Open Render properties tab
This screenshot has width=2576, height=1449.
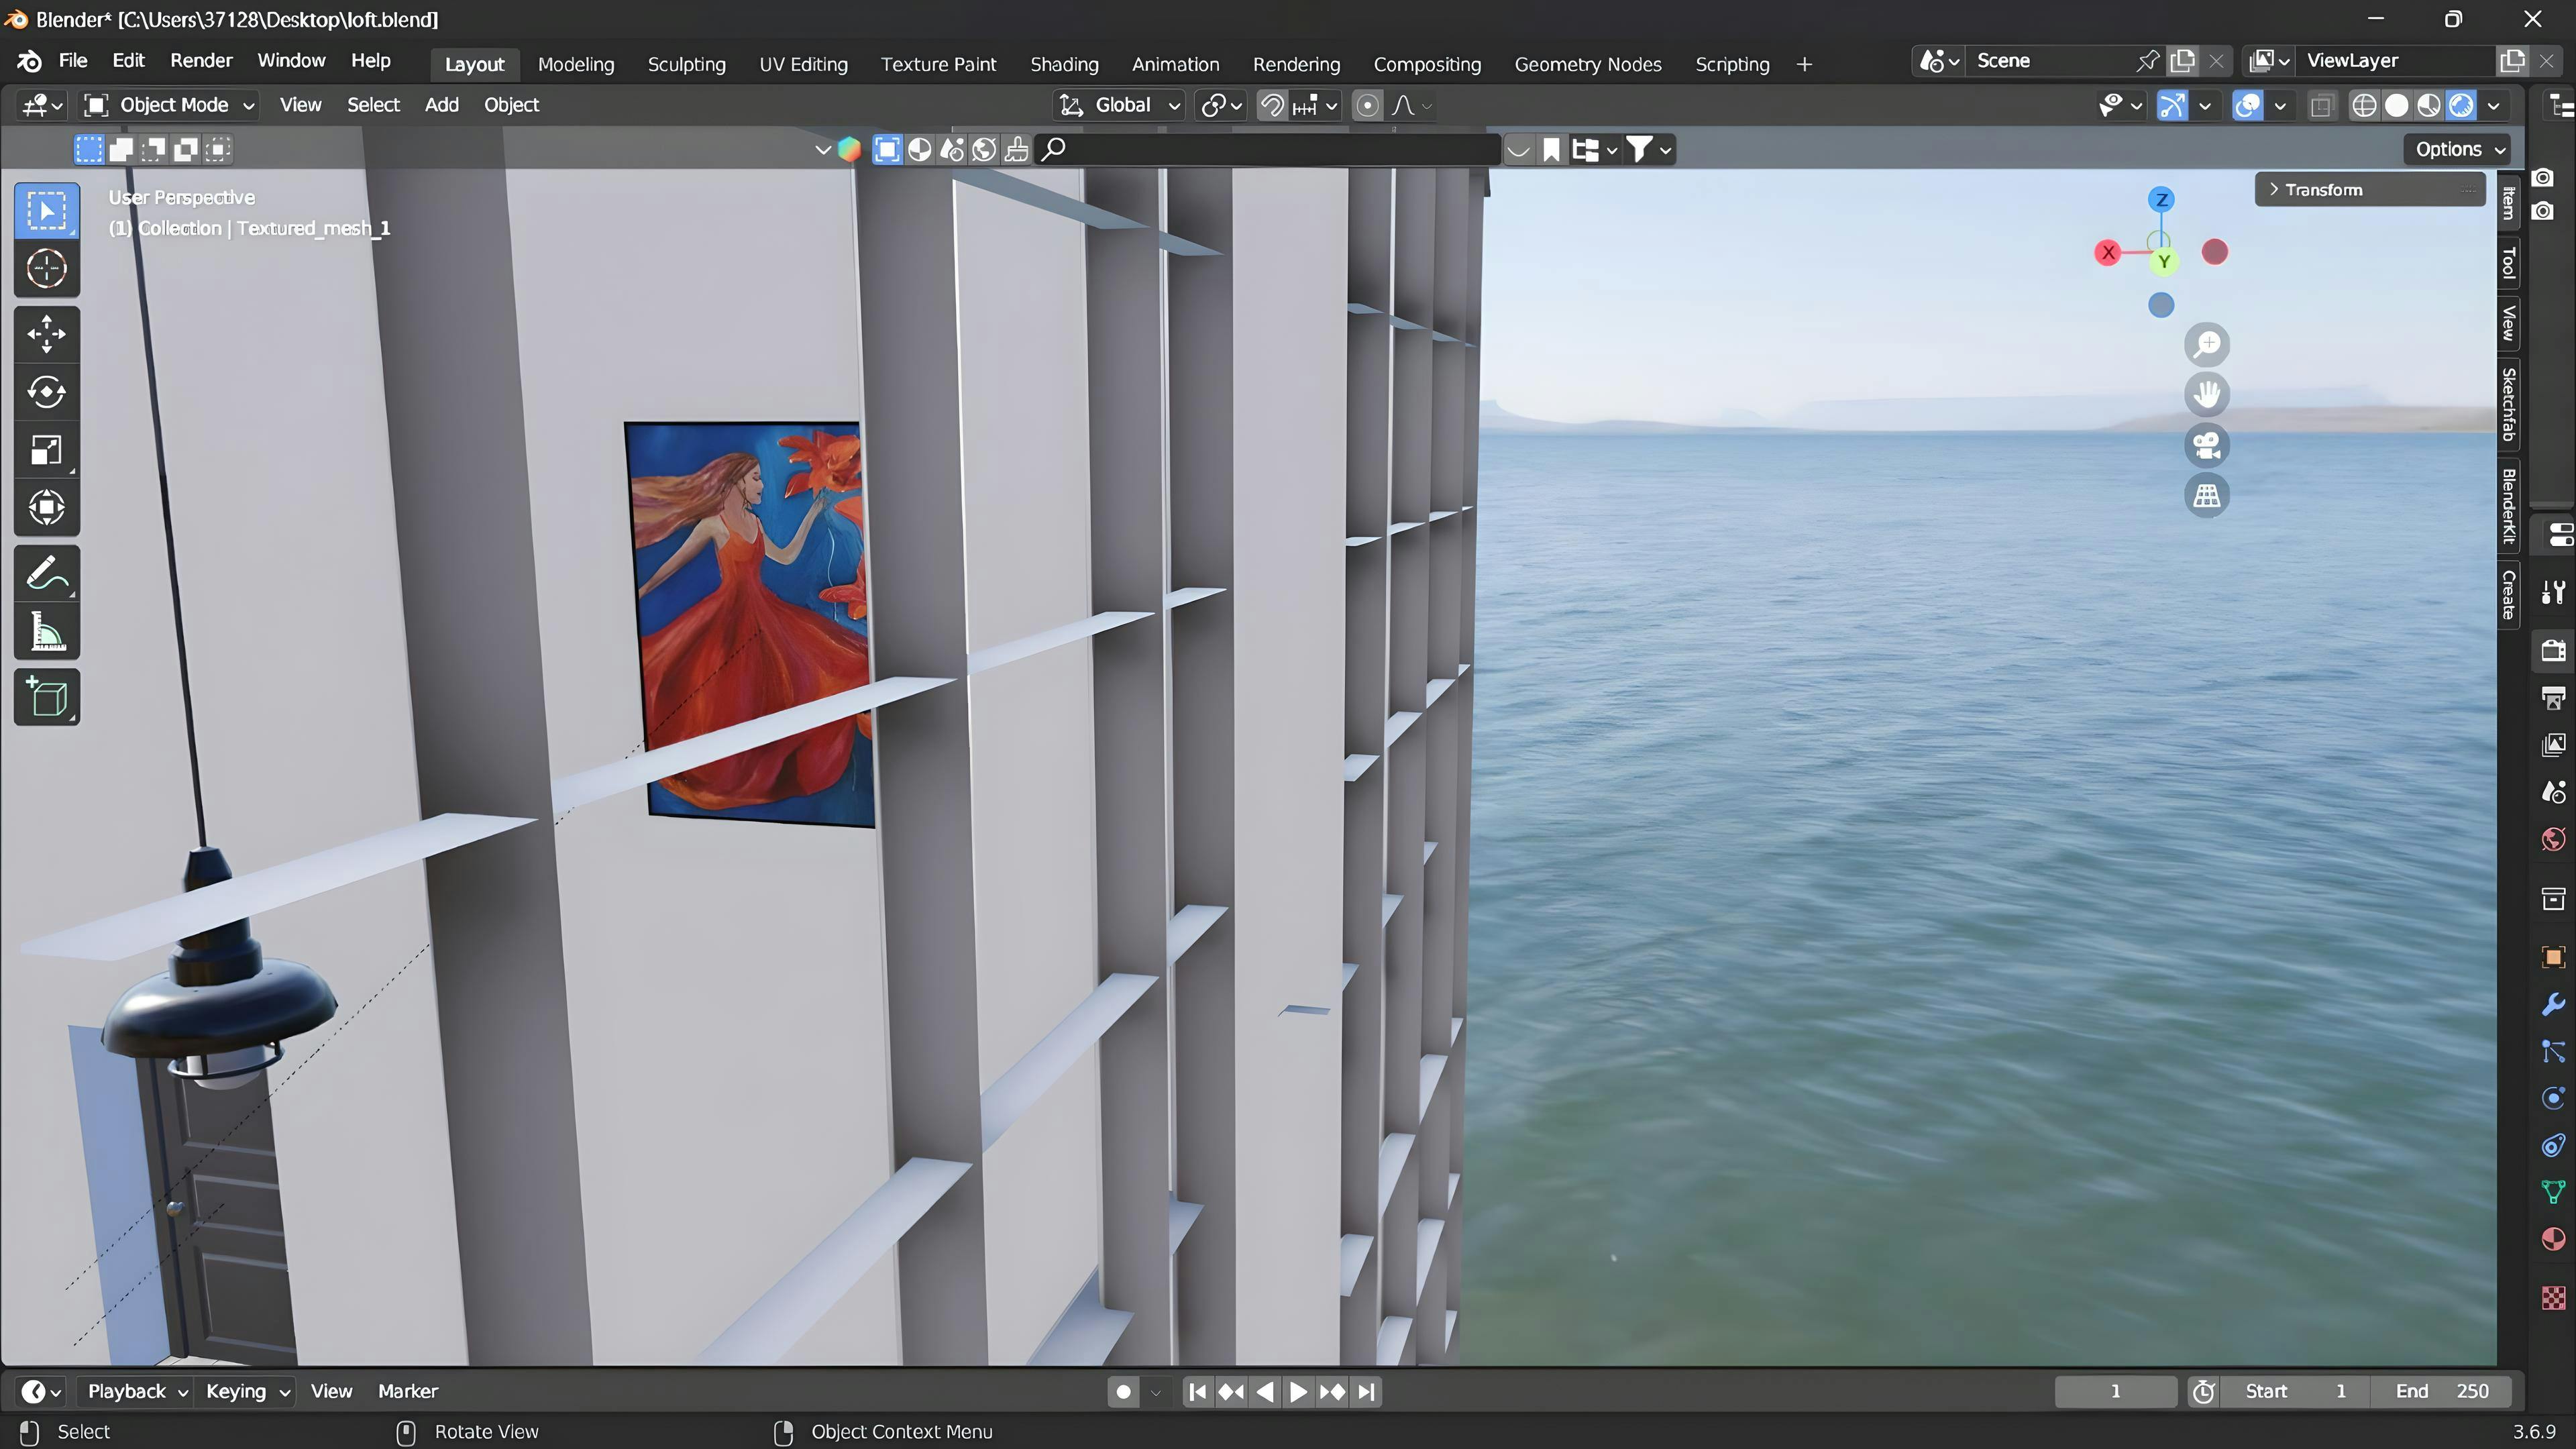(2553, 650)
